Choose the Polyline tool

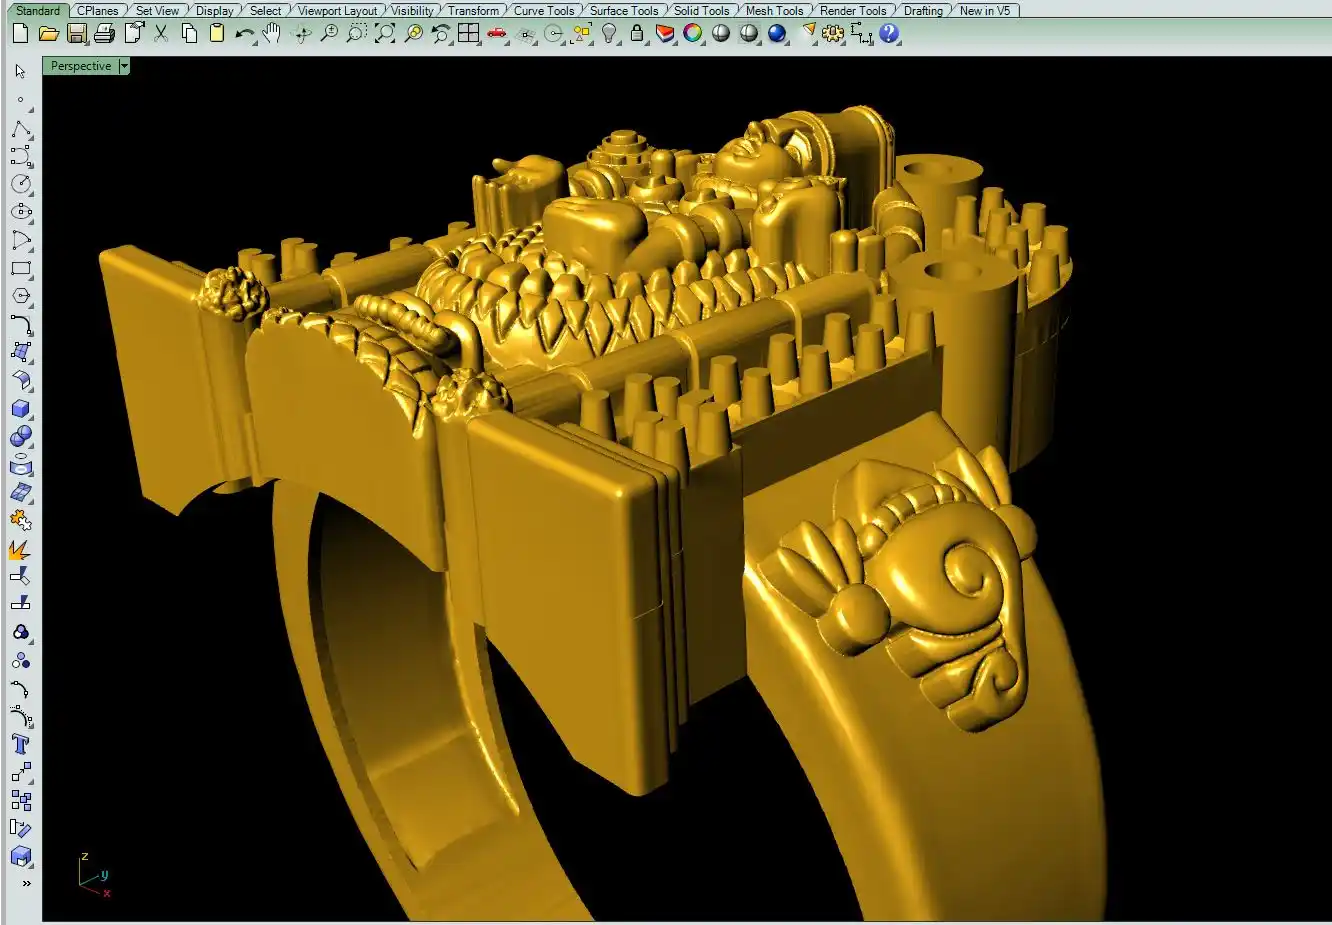[x=21, y=130]
